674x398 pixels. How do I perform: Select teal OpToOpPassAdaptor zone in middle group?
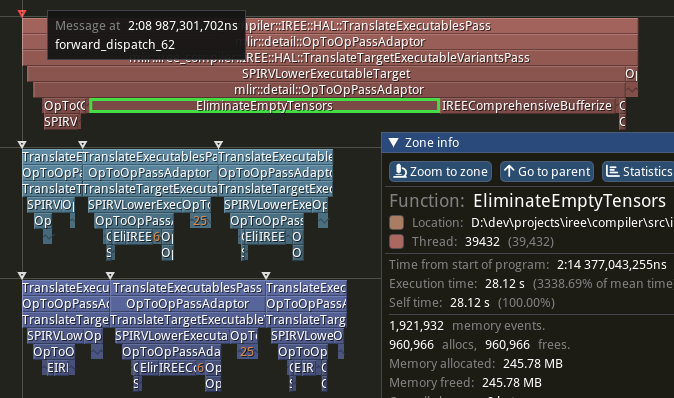click(150, 173)
